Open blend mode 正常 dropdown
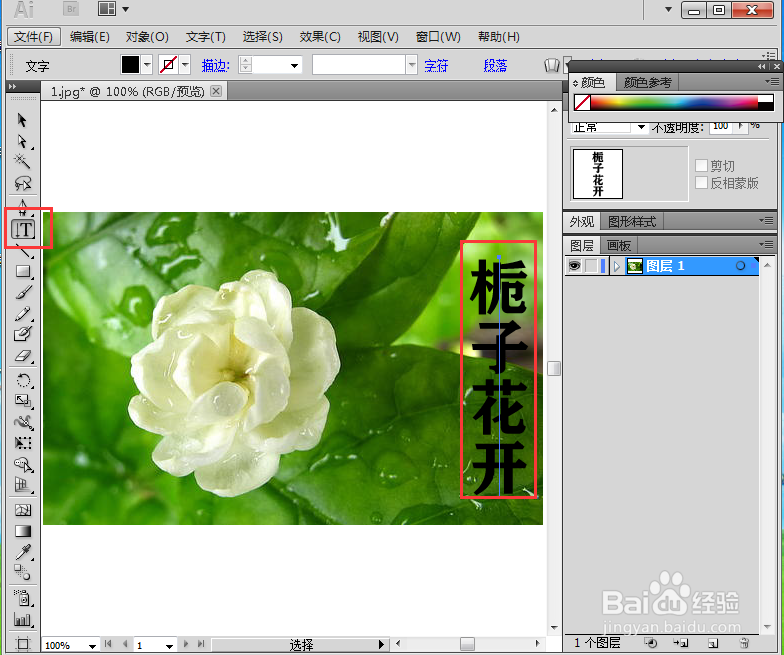 coord(641,128)
